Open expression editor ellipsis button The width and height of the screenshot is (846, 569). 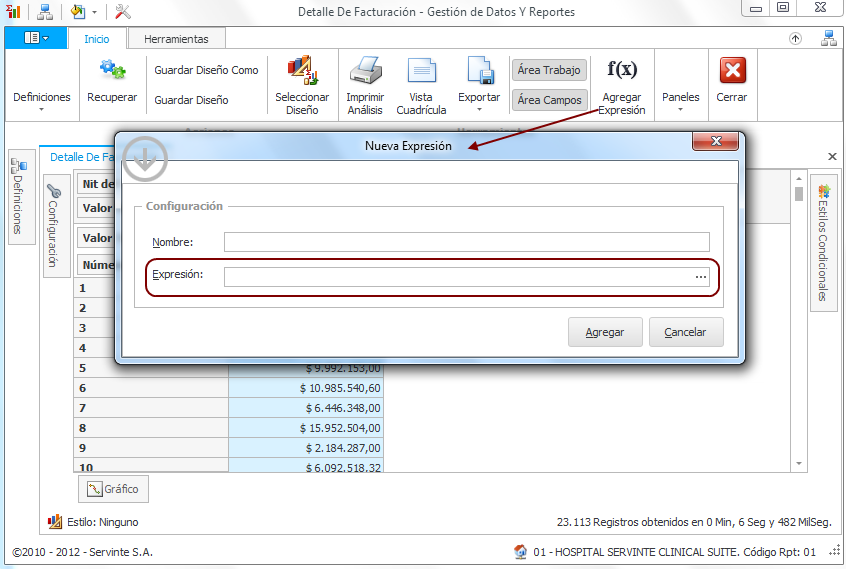[x=701, y=277]
